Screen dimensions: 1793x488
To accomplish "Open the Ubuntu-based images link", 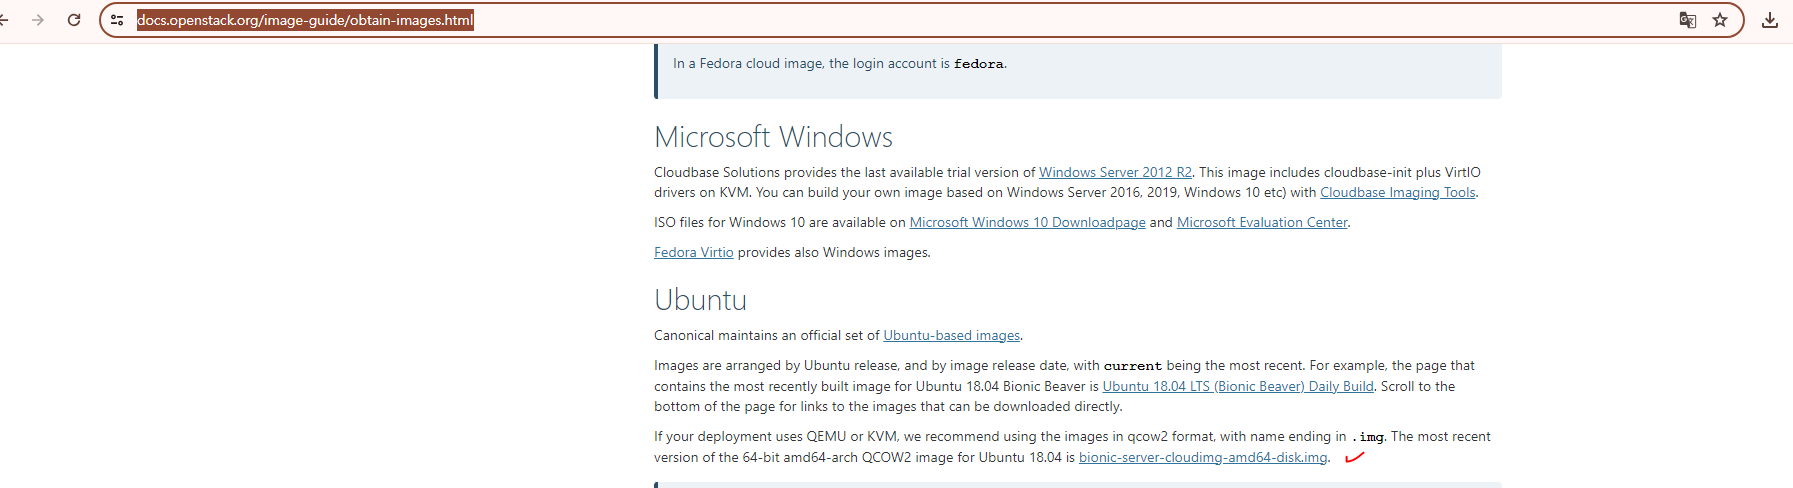I will tap(951, 336).
